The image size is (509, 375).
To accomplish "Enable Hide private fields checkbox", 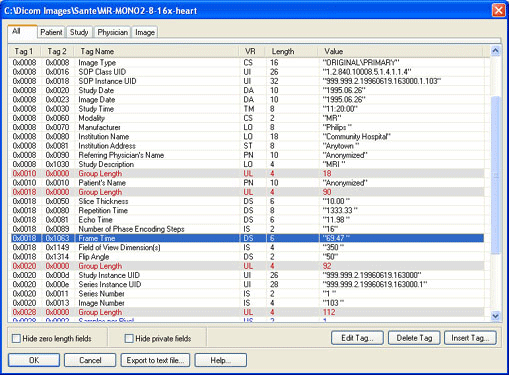I will tap(129, 339).
